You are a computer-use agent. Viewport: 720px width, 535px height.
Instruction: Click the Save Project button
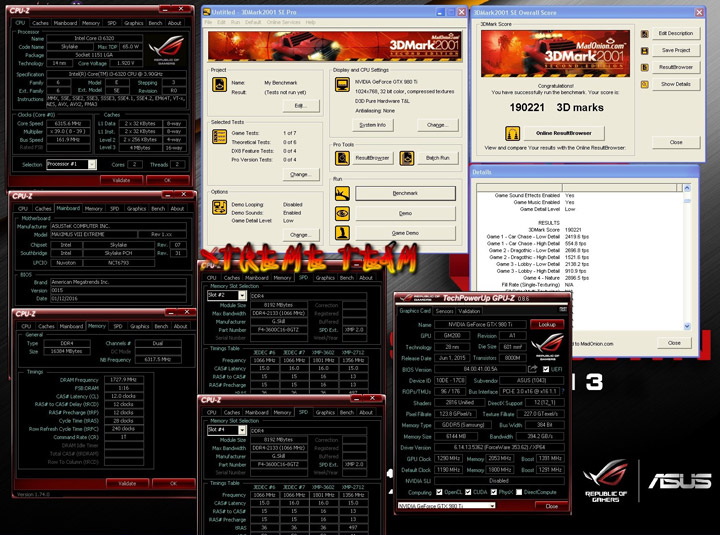tap(676, 51)
